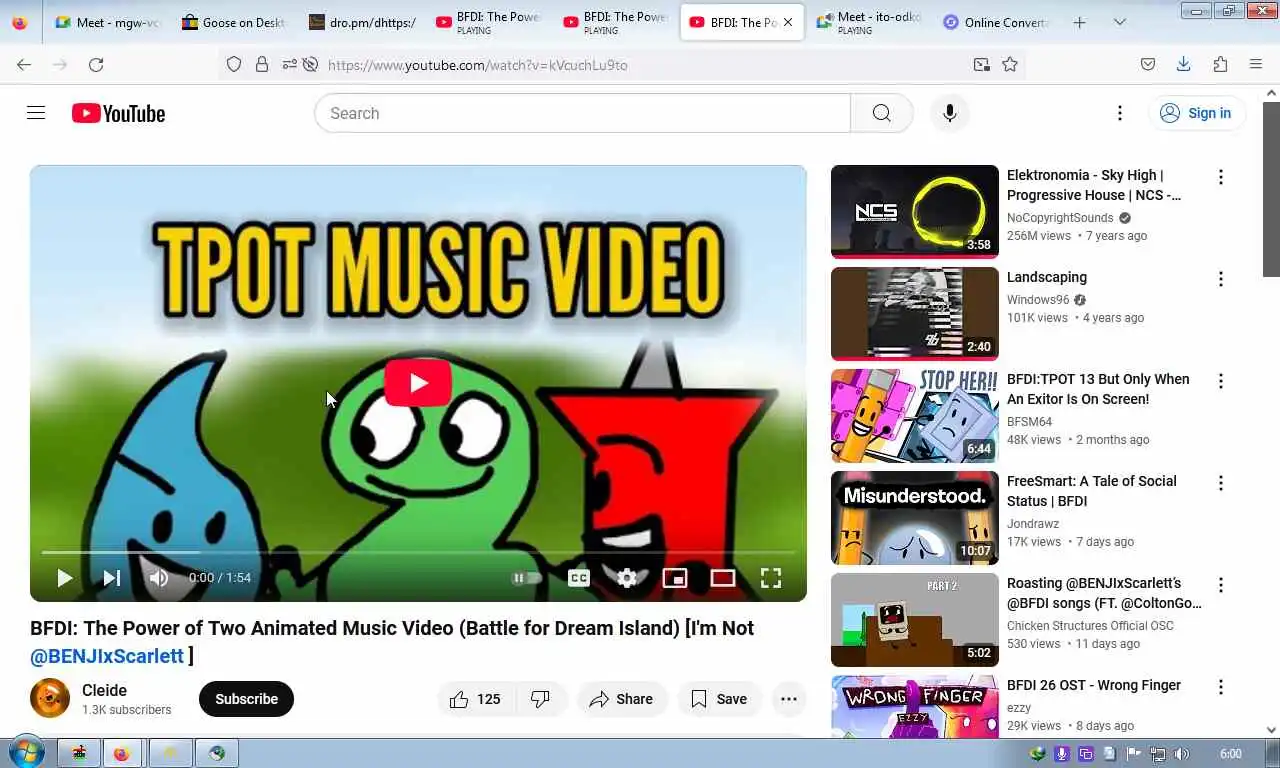
Task: Enable miniplayer mode
Action: 675,578
